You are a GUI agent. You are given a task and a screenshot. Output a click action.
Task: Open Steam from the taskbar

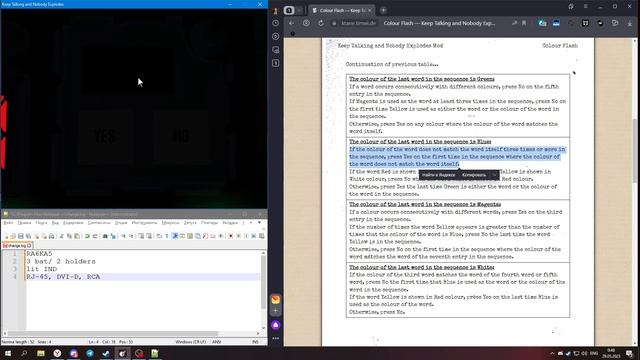(x=106, y=353)
